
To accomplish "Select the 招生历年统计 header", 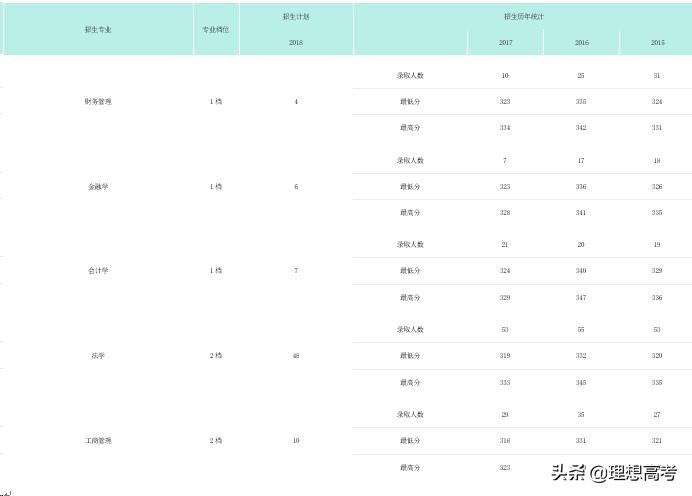I will click(524, 17).
